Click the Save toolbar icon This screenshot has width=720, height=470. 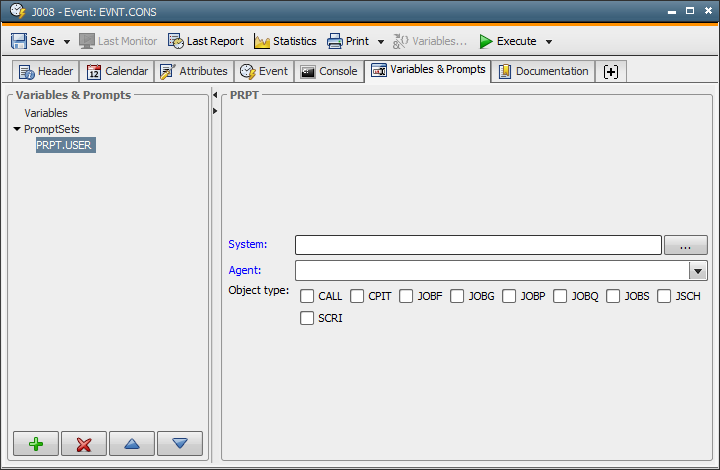coord(20,41)
